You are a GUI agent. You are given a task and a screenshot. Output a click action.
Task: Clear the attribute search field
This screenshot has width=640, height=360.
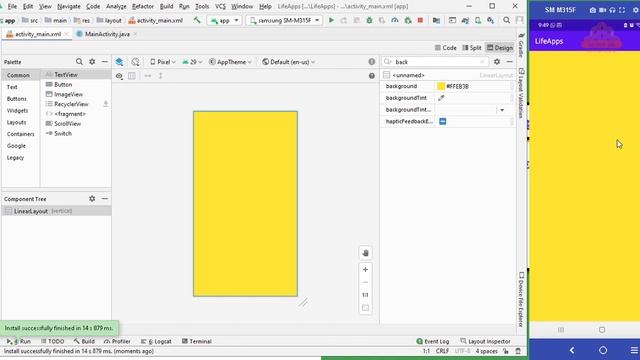[482, 62]
